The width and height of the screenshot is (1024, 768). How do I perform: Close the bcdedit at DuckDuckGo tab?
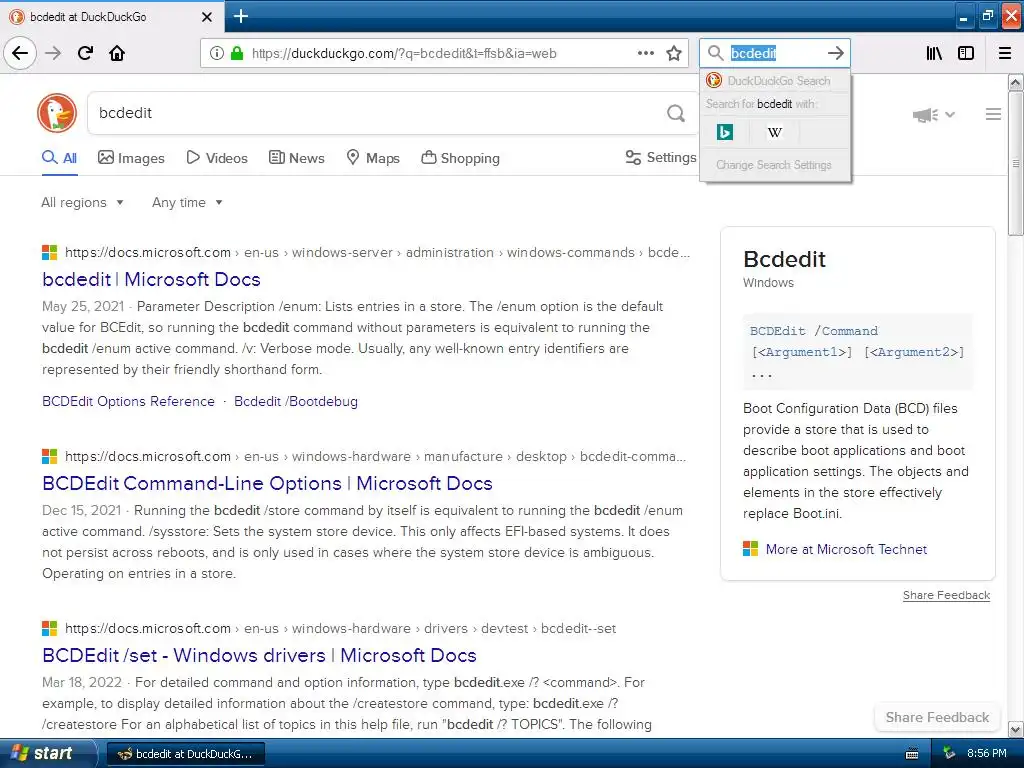click(207, 17)
